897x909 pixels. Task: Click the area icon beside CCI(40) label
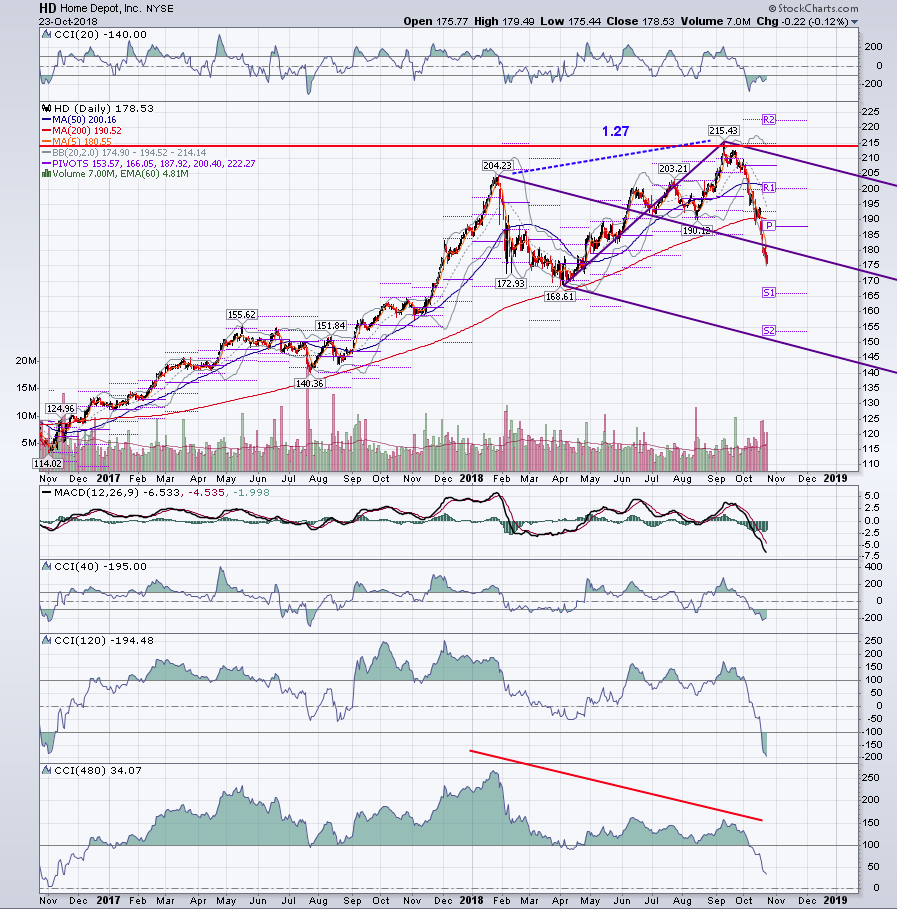46,566
